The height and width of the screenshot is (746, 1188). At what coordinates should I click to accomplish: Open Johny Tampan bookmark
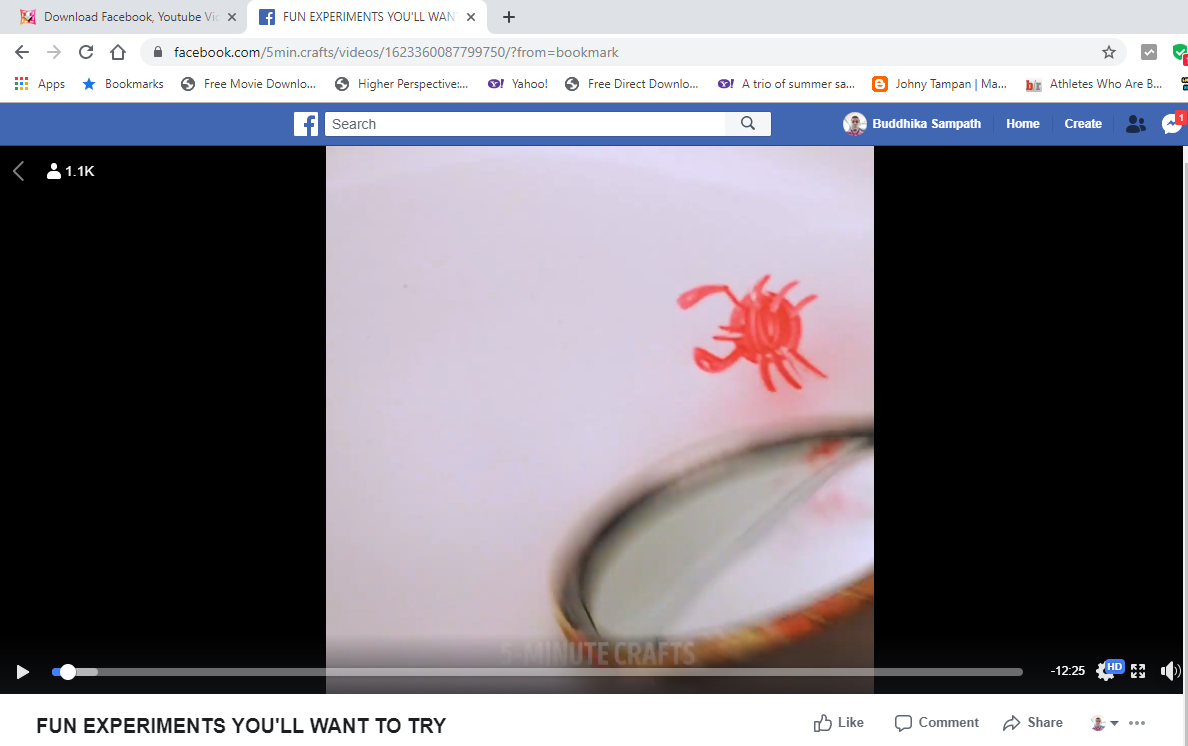(939, 84)
